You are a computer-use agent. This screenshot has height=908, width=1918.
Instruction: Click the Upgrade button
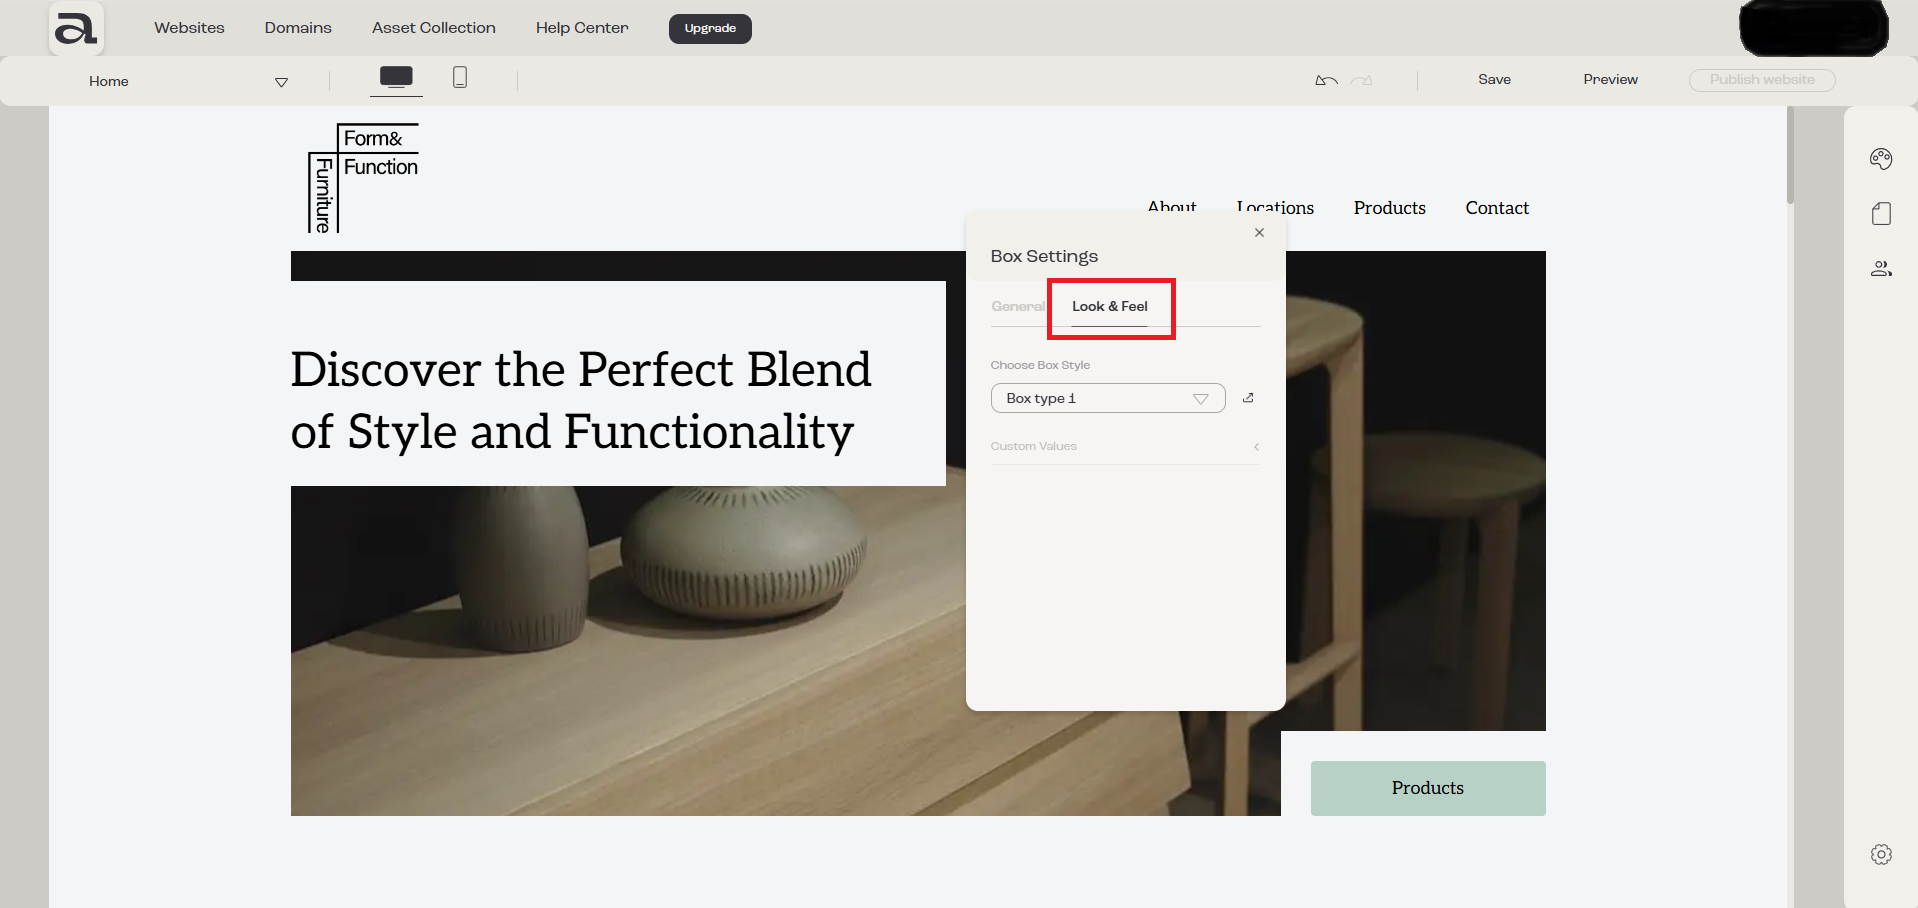coord(710,28)
